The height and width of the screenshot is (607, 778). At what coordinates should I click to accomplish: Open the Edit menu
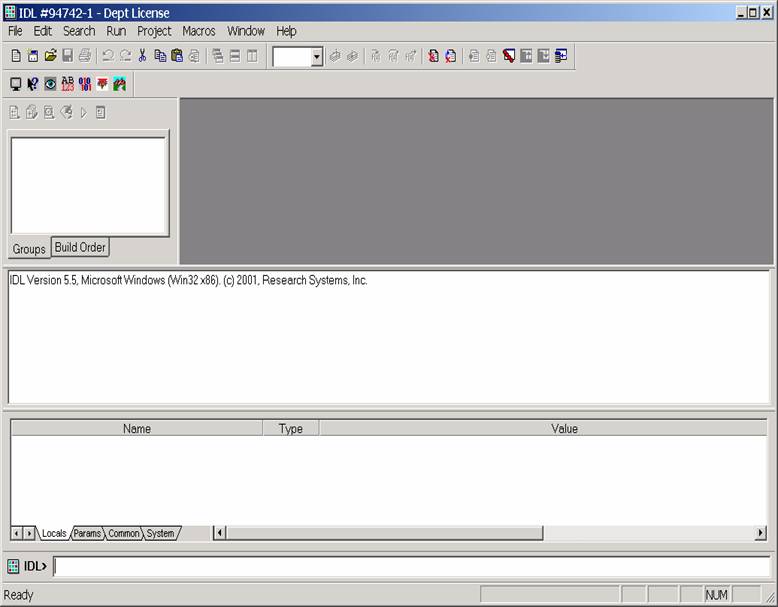tap(43, 31)
